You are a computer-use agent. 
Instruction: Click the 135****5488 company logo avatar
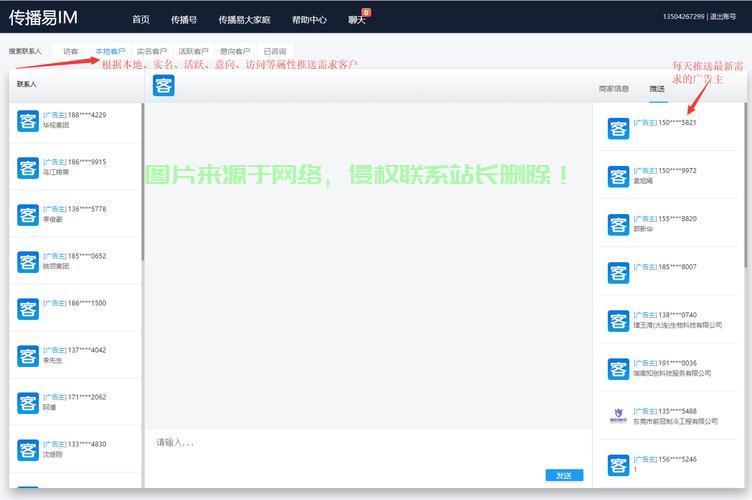coord(618,416)
